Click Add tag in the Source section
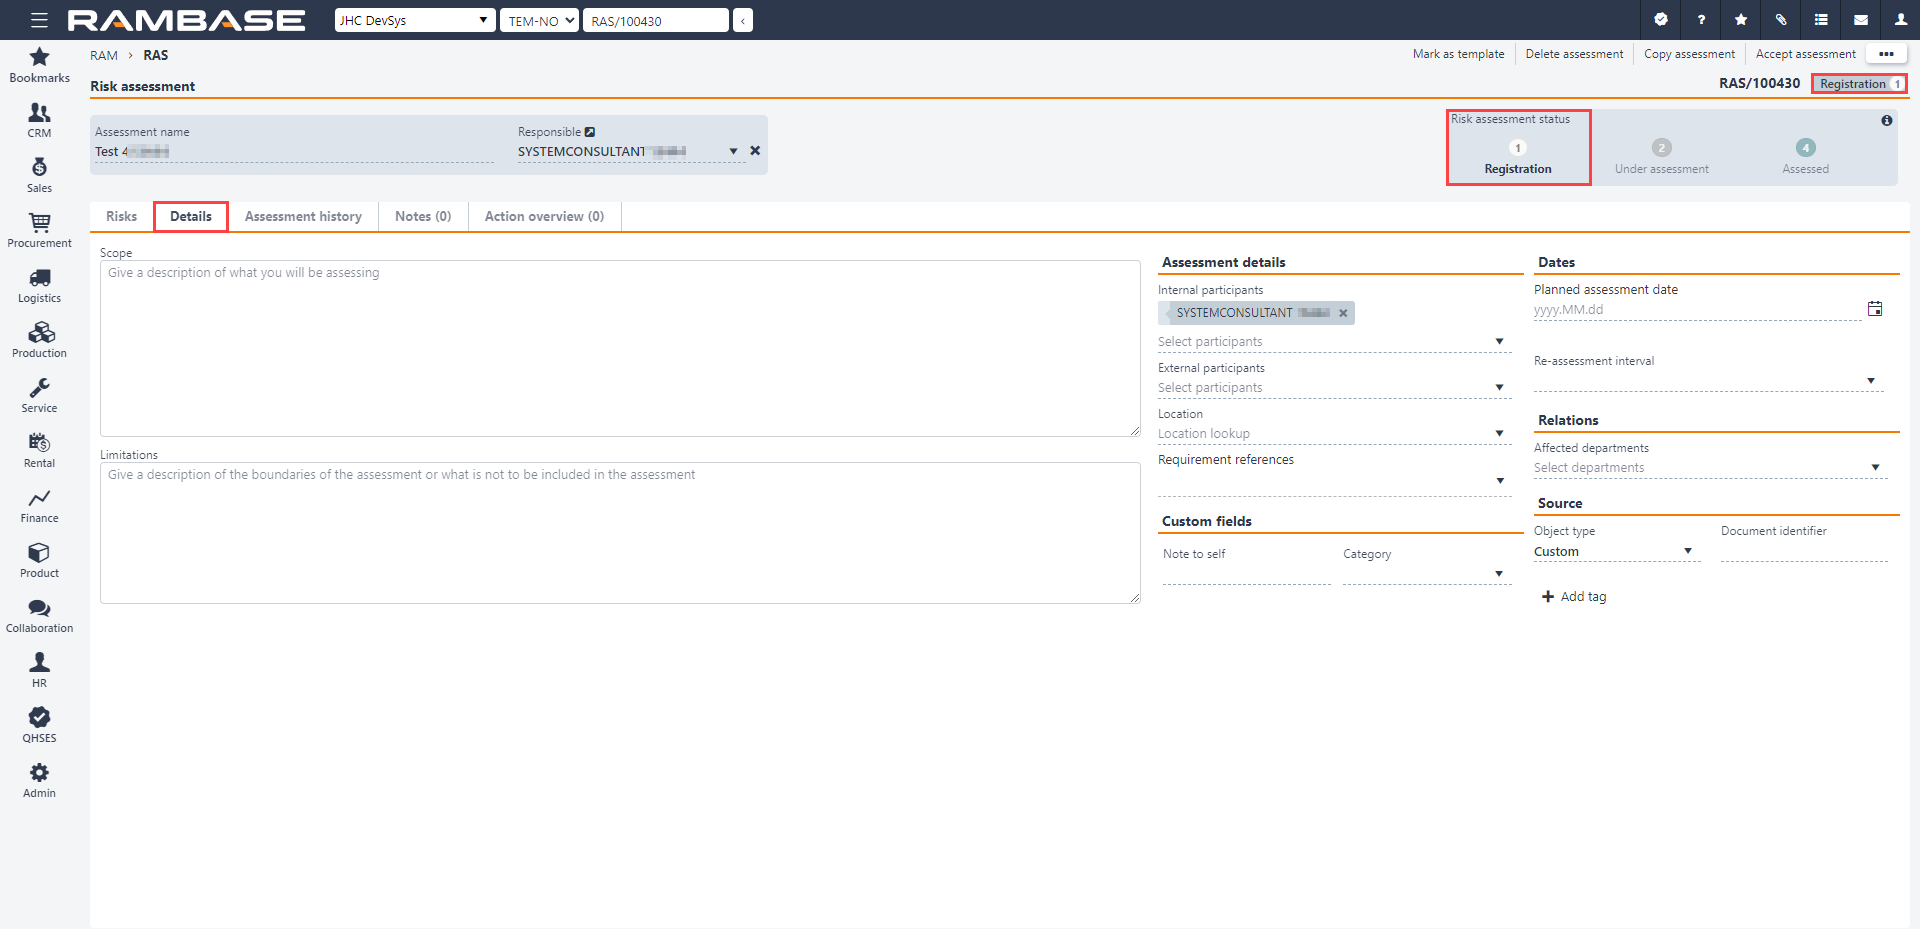Image resolution: width=1920 pixels, height=929 pixels. pos(1573,596)
